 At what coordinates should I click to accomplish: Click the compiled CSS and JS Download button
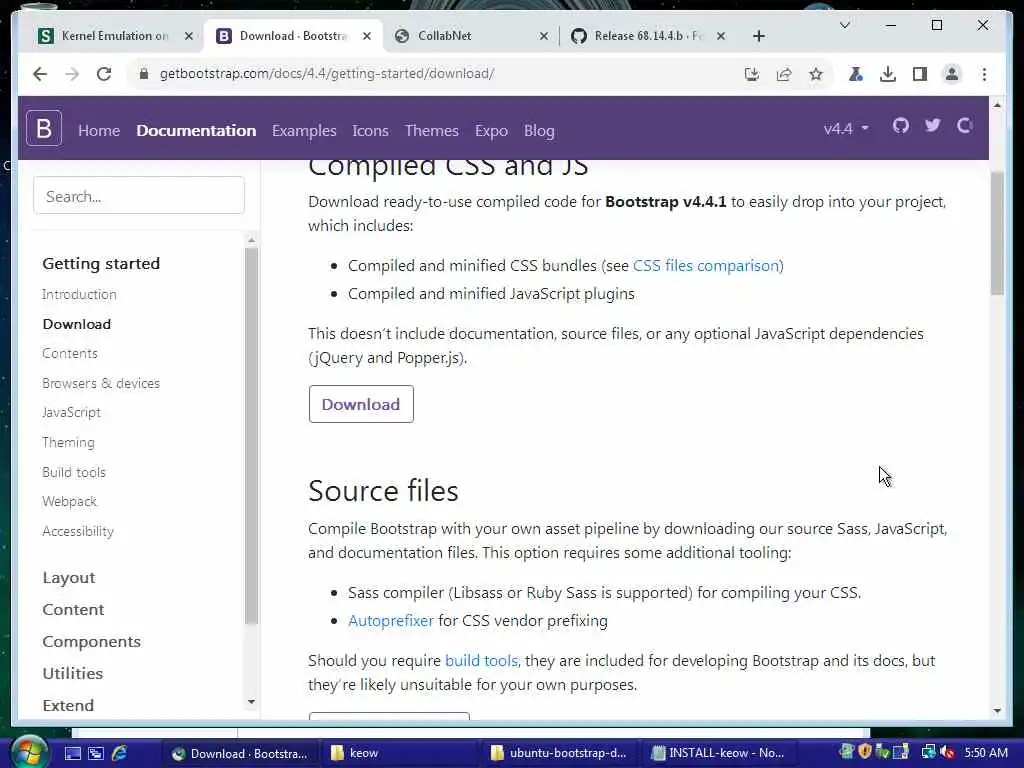pyautogui.click(x=361, y=404)
